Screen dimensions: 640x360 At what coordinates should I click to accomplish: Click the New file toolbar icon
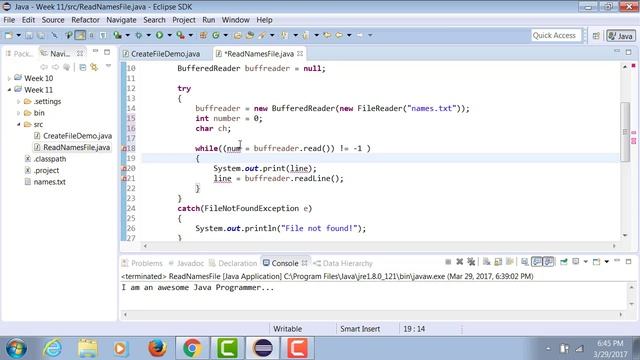tap(9, 36)
